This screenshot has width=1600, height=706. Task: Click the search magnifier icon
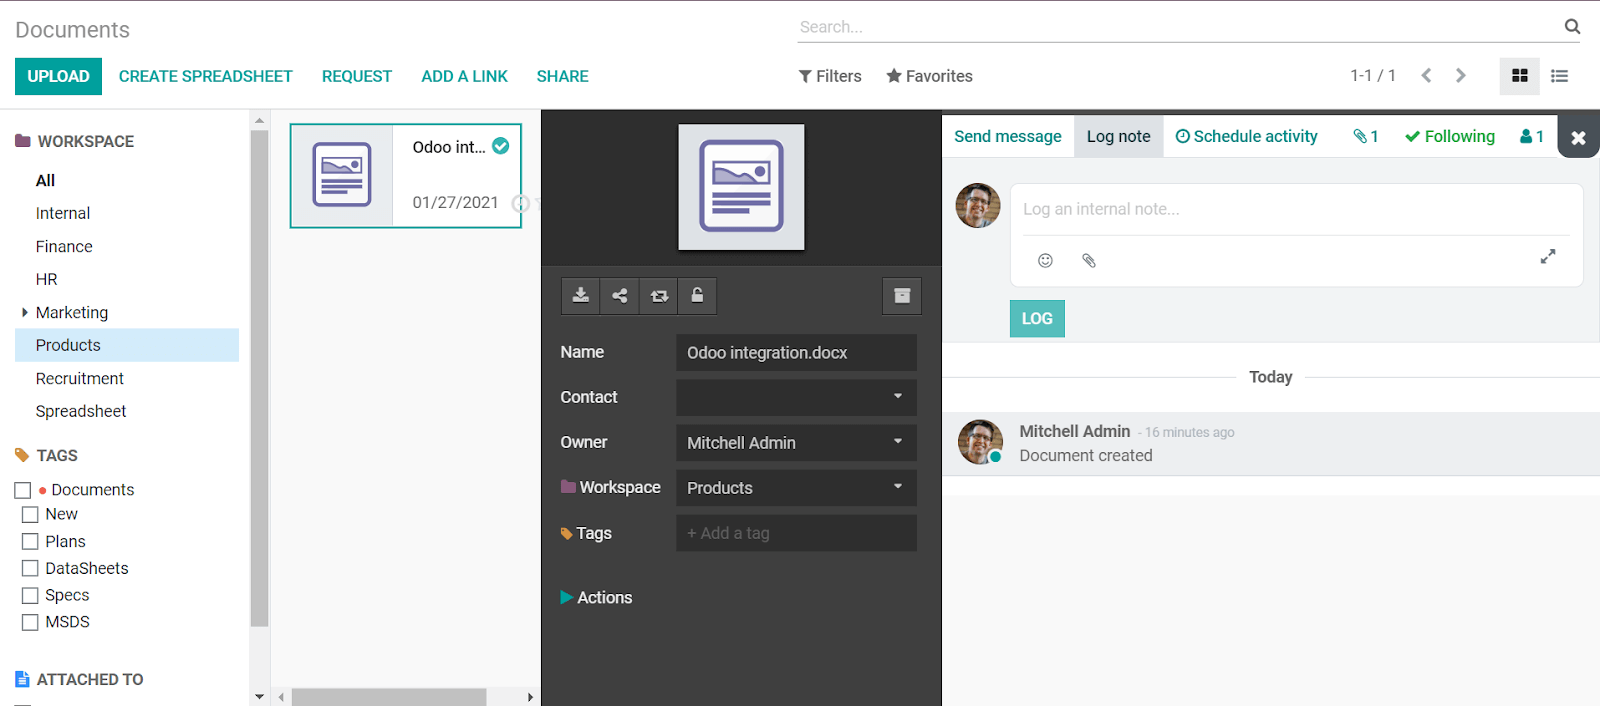1572,27
